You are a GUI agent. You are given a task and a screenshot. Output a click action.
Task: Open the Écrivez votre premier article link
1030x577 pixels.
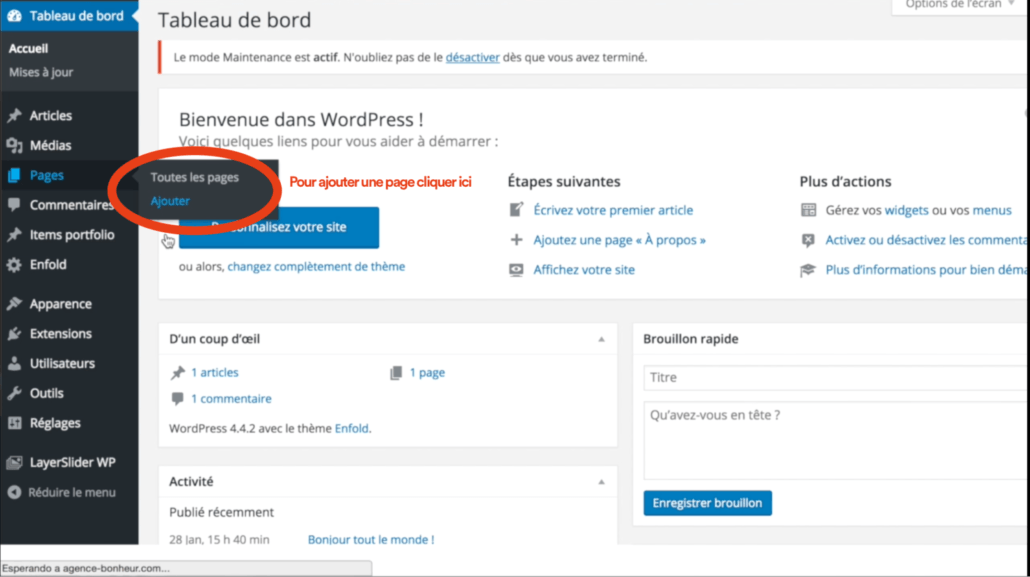tap(613, 210)
